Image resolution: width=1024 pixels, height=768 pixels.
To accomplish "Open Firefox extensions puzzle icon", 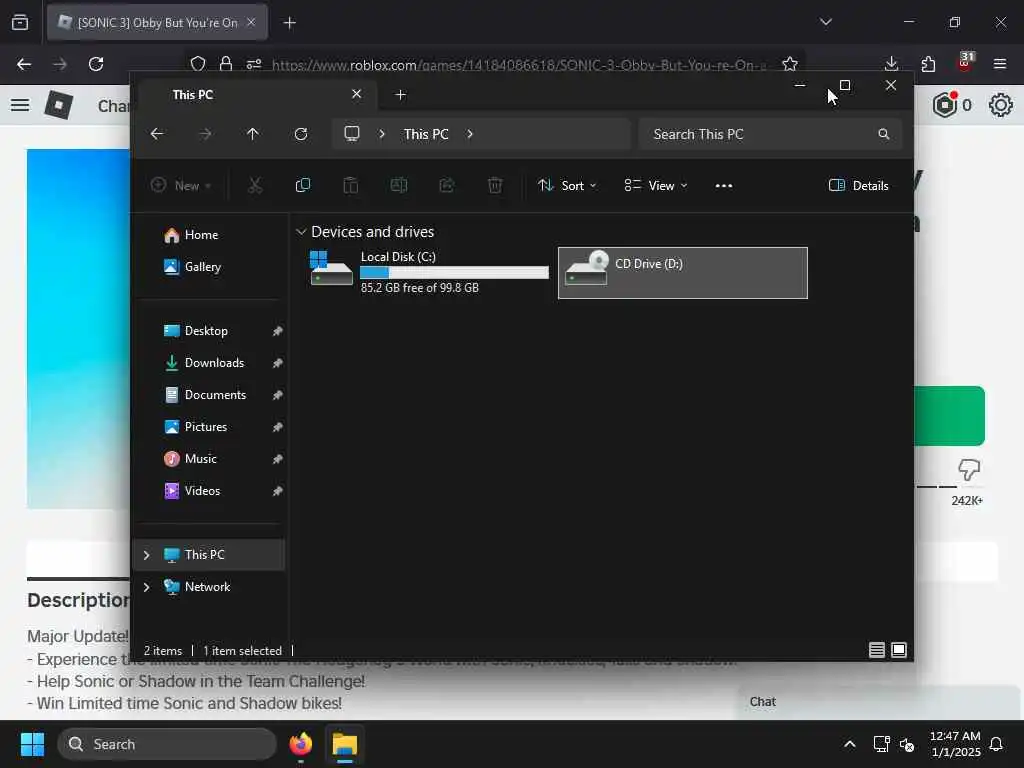I will 928,64.
